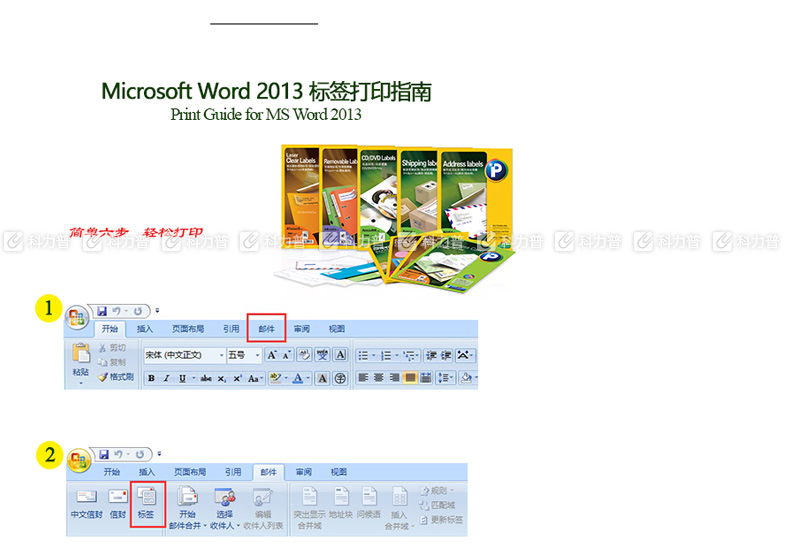Toggle Italic formatting
This screenshot has height=553, width=790.
[x=166, y=378]
